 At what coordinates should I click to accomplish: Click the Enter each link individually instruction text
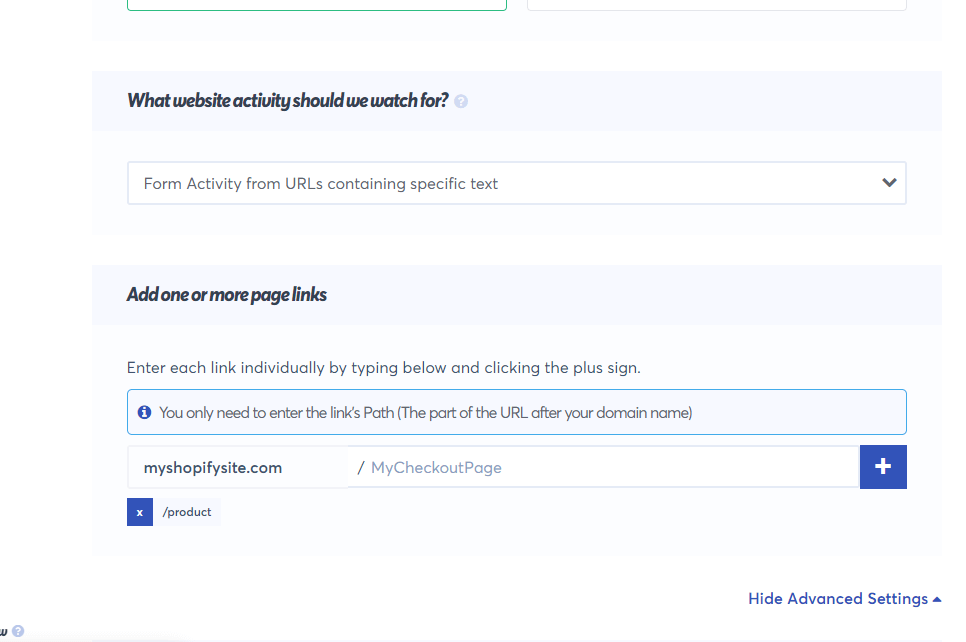384,368
